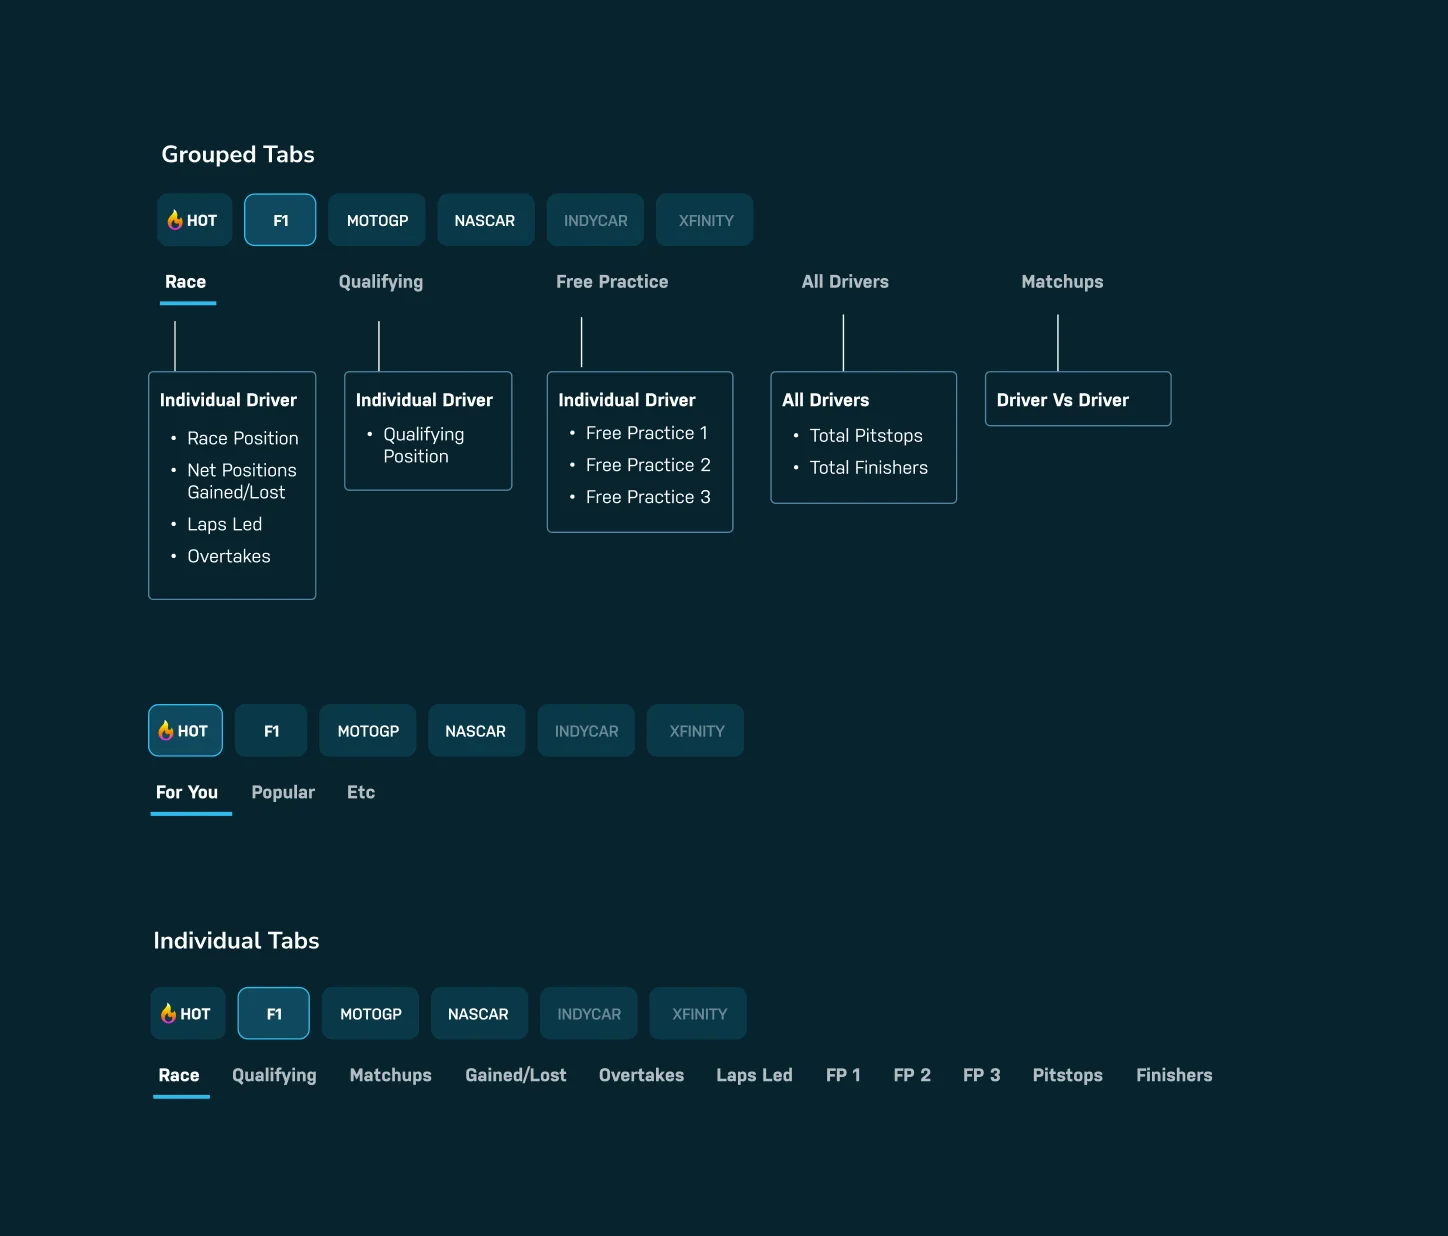This screenshot has width=1448, height=1236.
Task: Expand the Free Practice group panel
Action: tap(612, 281)
